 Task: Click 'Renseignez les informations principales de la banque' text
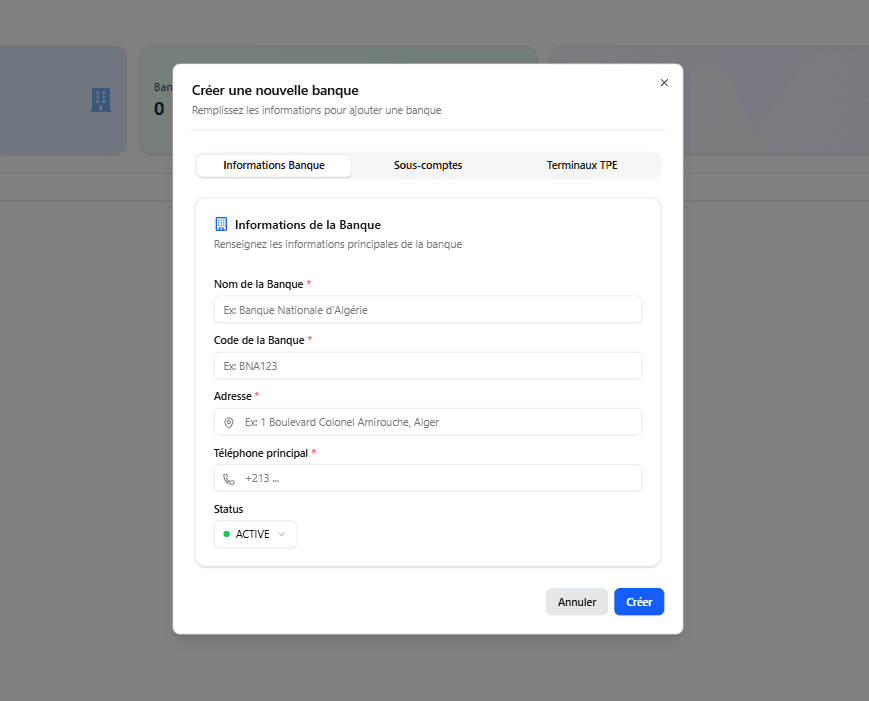tap(338, 244)
